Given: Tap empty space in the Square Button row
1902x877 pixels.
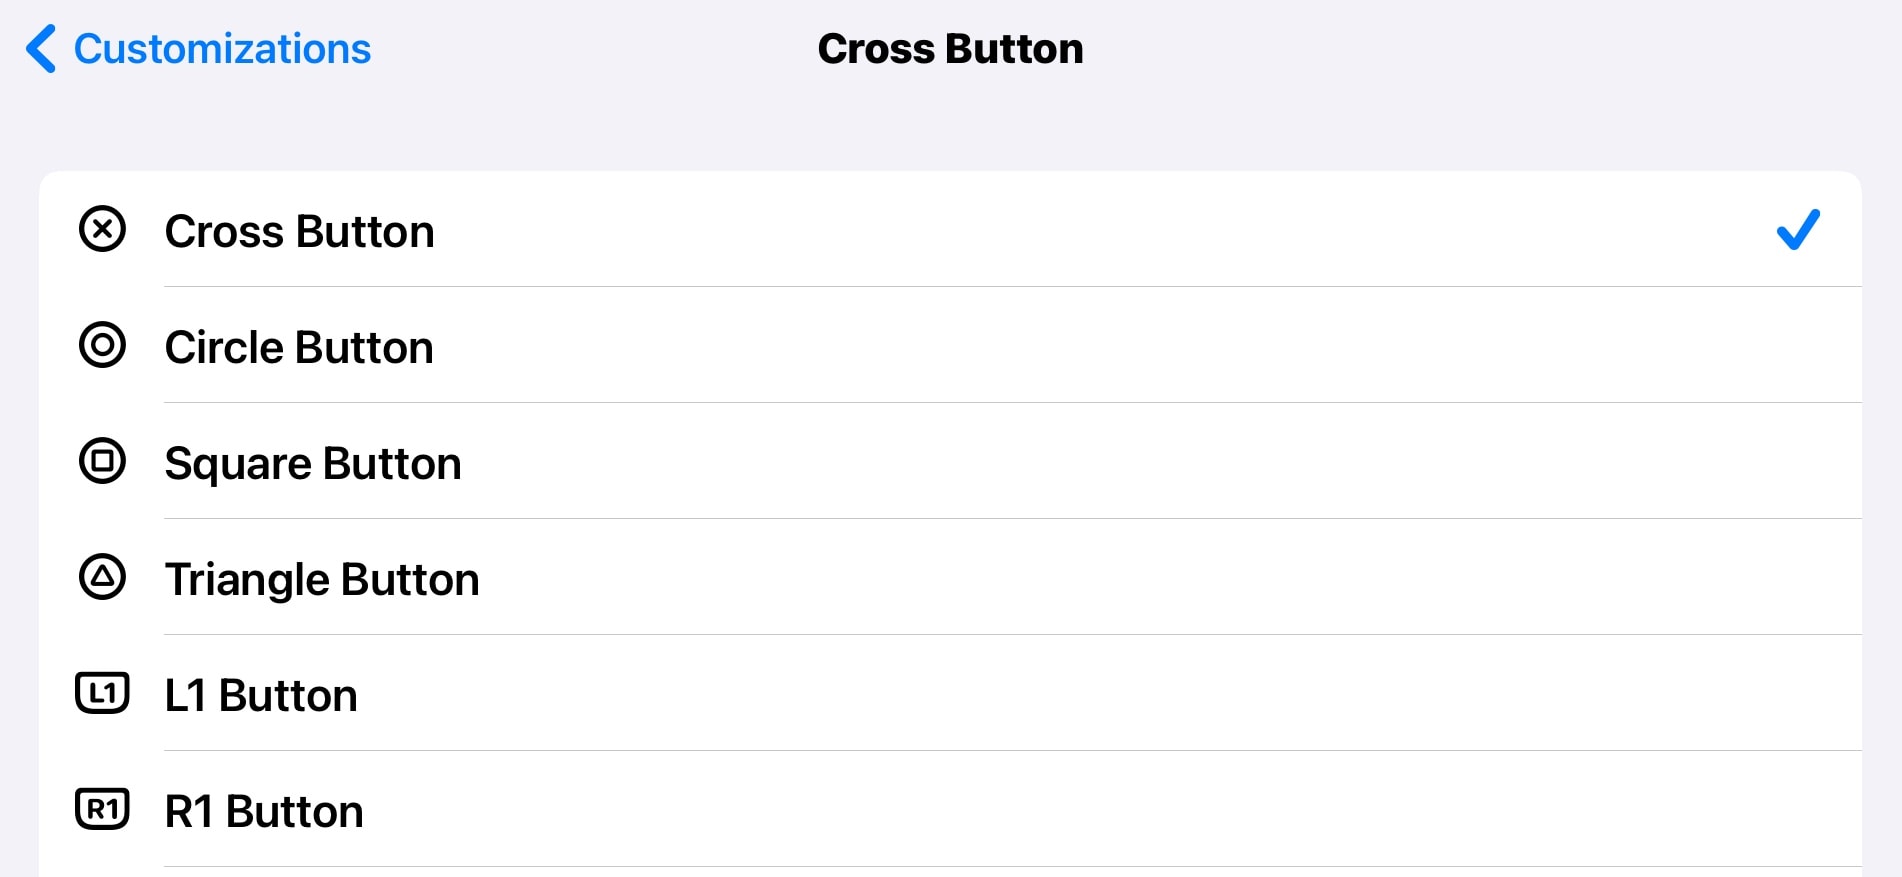Looking at the screenshot, I should click(x=1100, y=462).
